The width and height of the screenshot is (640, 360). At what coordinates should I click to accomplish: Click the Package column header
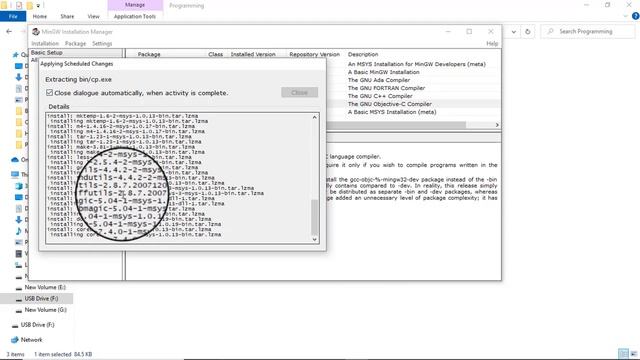tap(149, 54)
